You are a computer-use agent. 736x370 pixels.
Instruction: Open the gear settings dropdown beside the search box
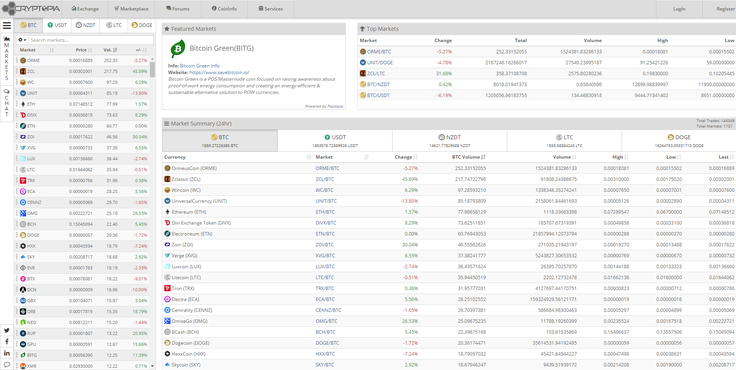click(x=22, y=40)
